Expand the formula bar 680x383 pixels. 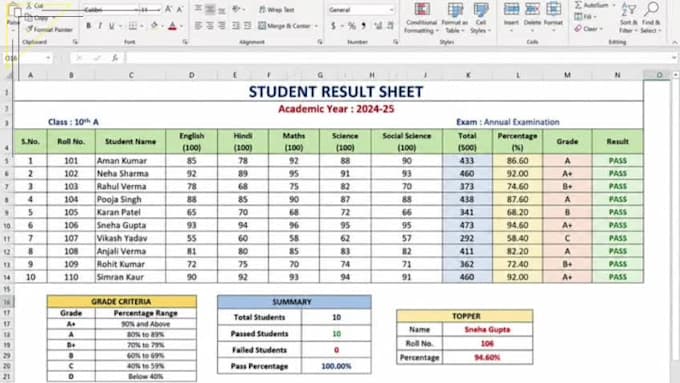pos(674,58)
